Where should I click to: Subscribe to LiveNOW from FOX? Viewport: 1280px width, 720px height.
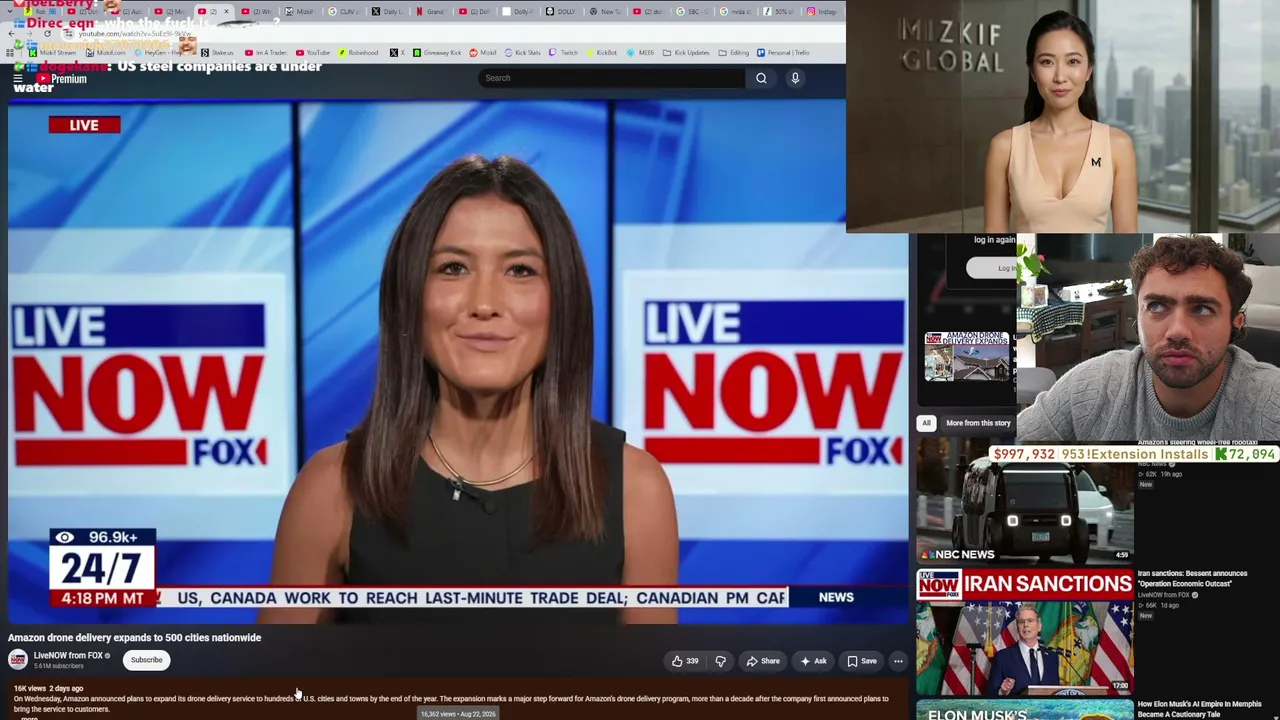[146, 660]
